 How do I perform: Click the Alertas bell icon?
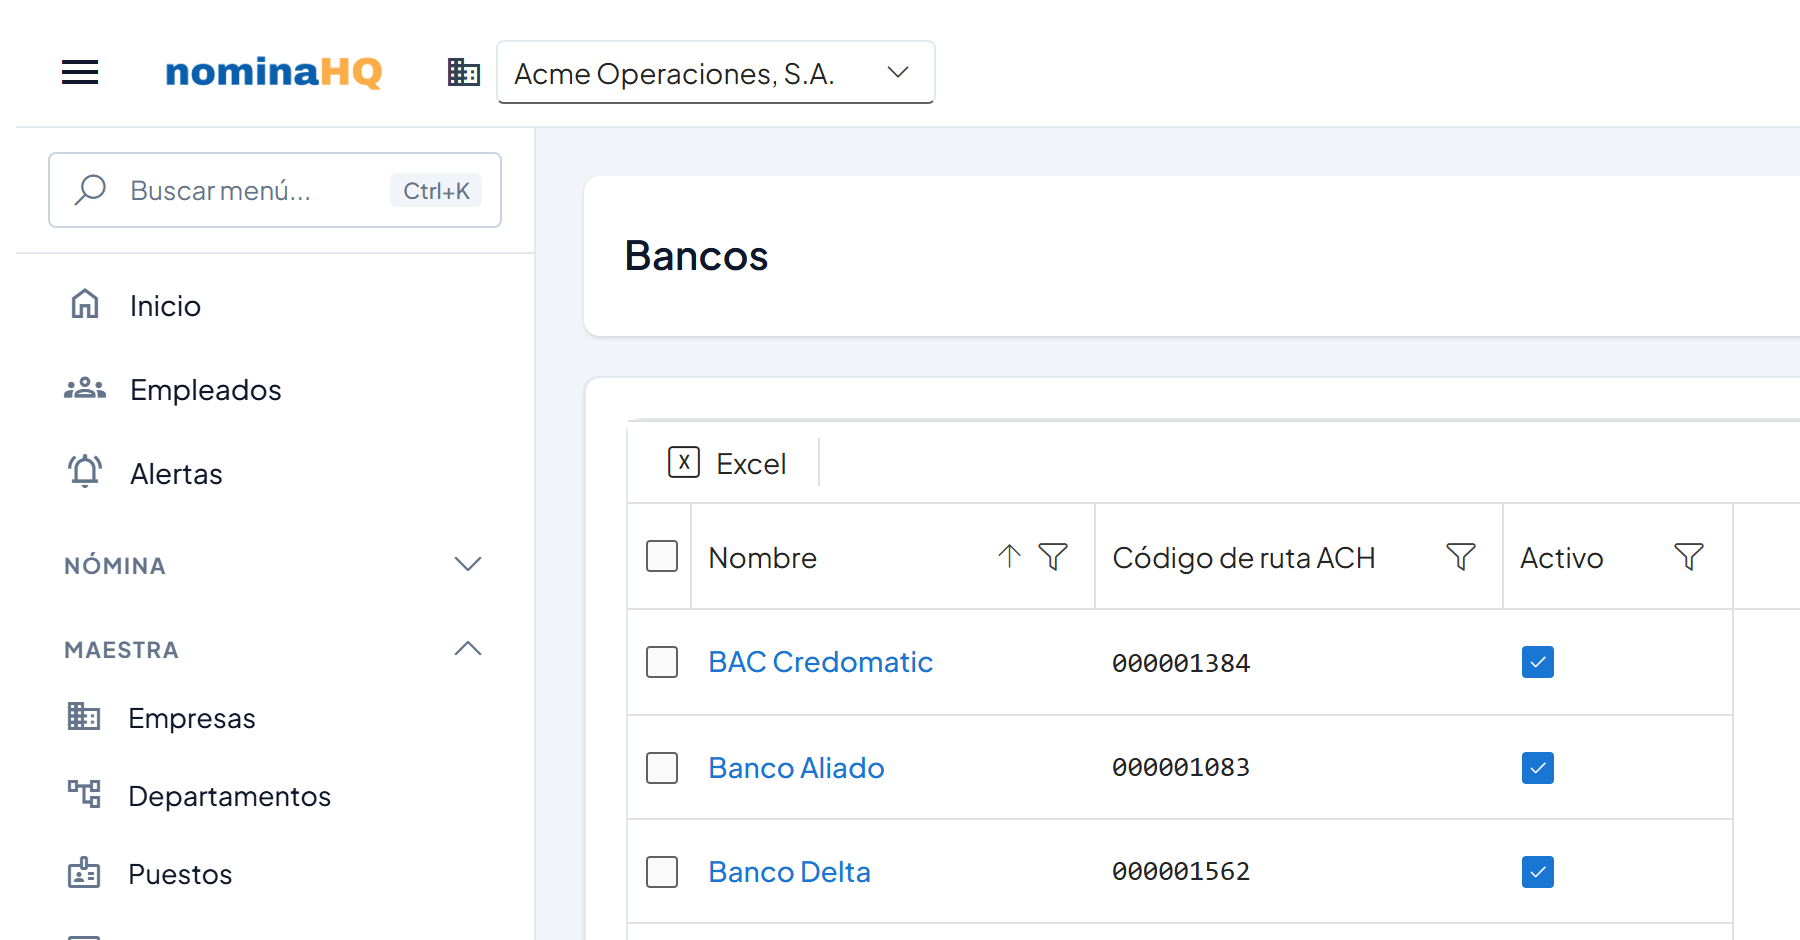pos(85,472)
